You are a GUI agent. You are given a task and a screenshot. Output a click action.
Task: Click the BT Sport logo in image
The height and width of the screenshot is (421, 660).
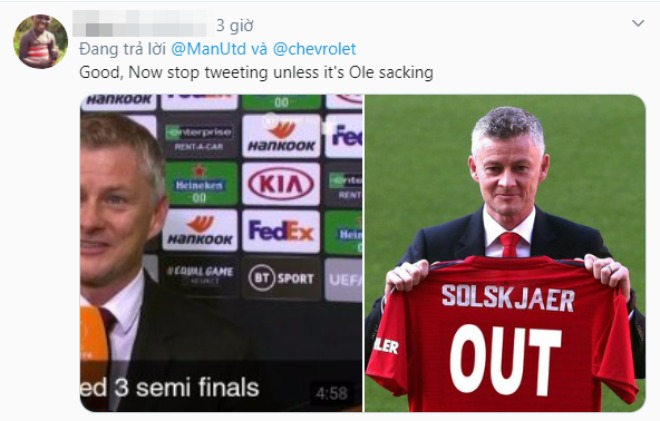coord(281,278)
